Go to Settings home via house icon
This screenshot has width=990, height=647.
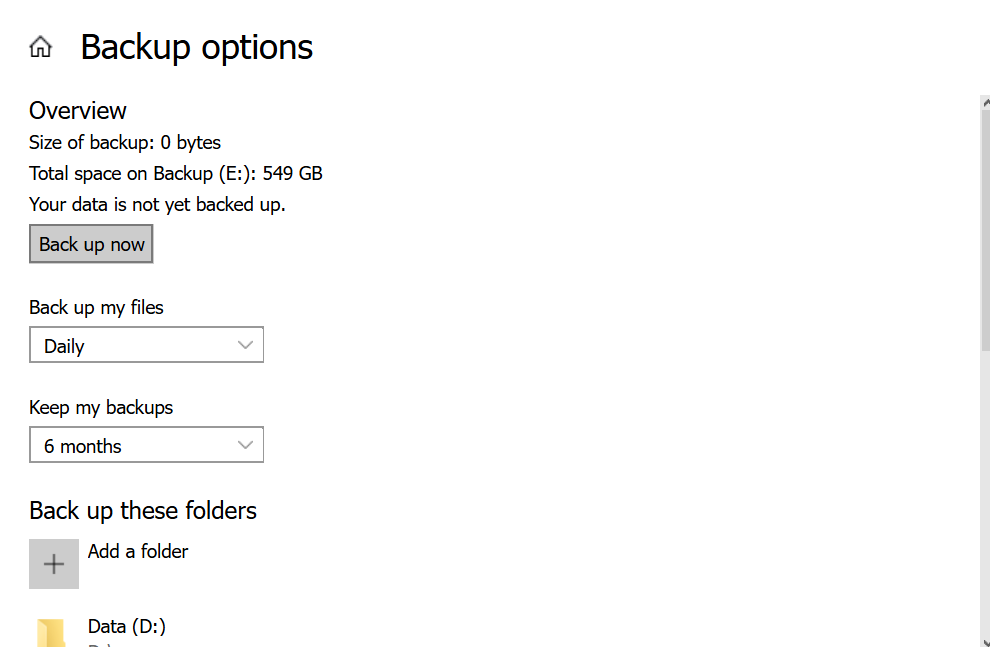click(x=40, y=47)
